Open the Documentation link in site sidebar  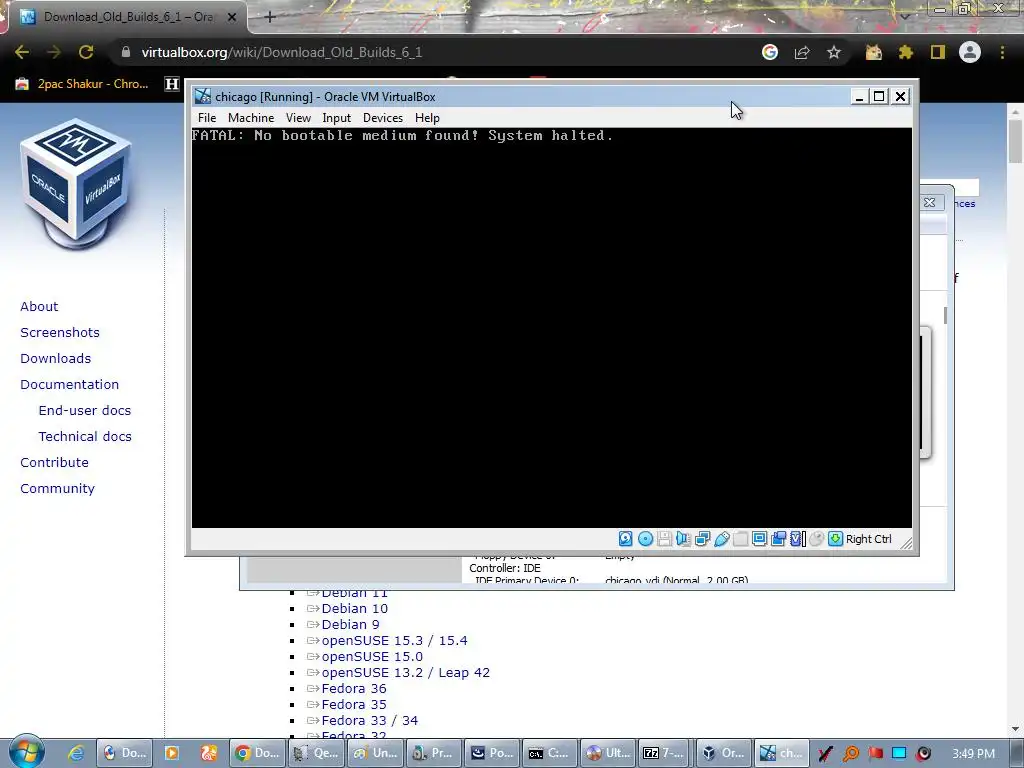[69, 385]
